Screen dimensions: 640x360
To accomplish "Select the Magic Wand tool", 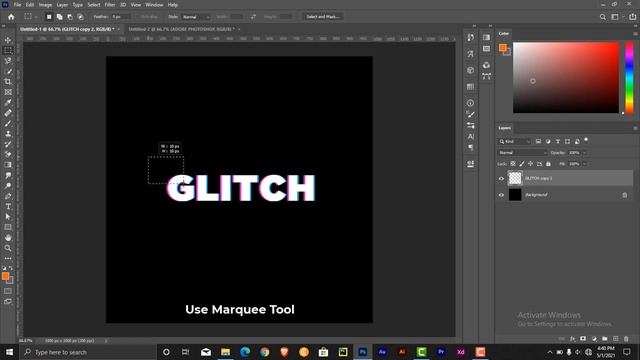I will click(8, 71).
